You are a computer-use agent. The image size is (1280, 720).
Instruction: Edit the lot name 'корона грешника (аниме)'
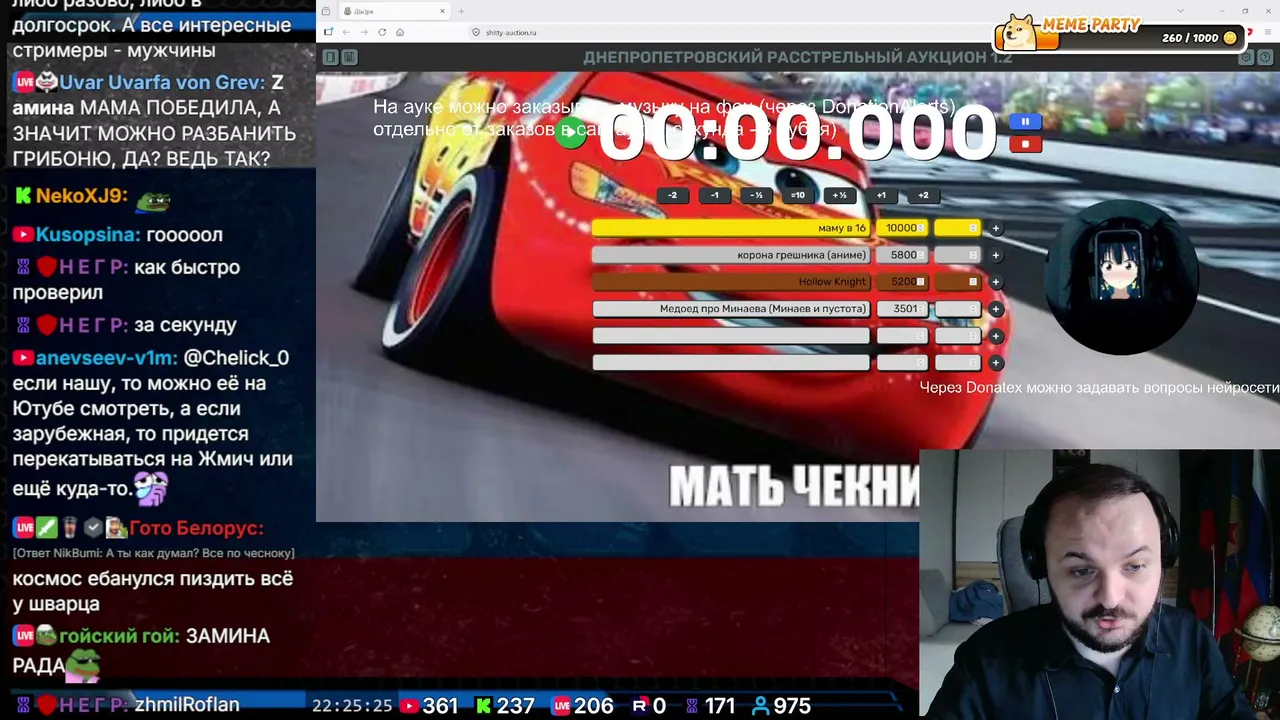[x=731, y=255]
